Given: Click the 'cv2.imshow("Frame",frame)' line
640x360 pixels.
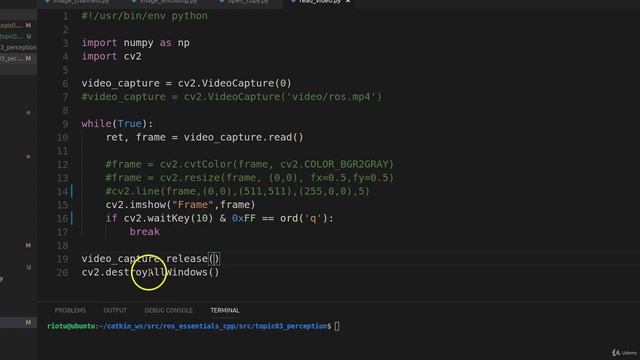Looking at the screenshot, I should [180, 204].
